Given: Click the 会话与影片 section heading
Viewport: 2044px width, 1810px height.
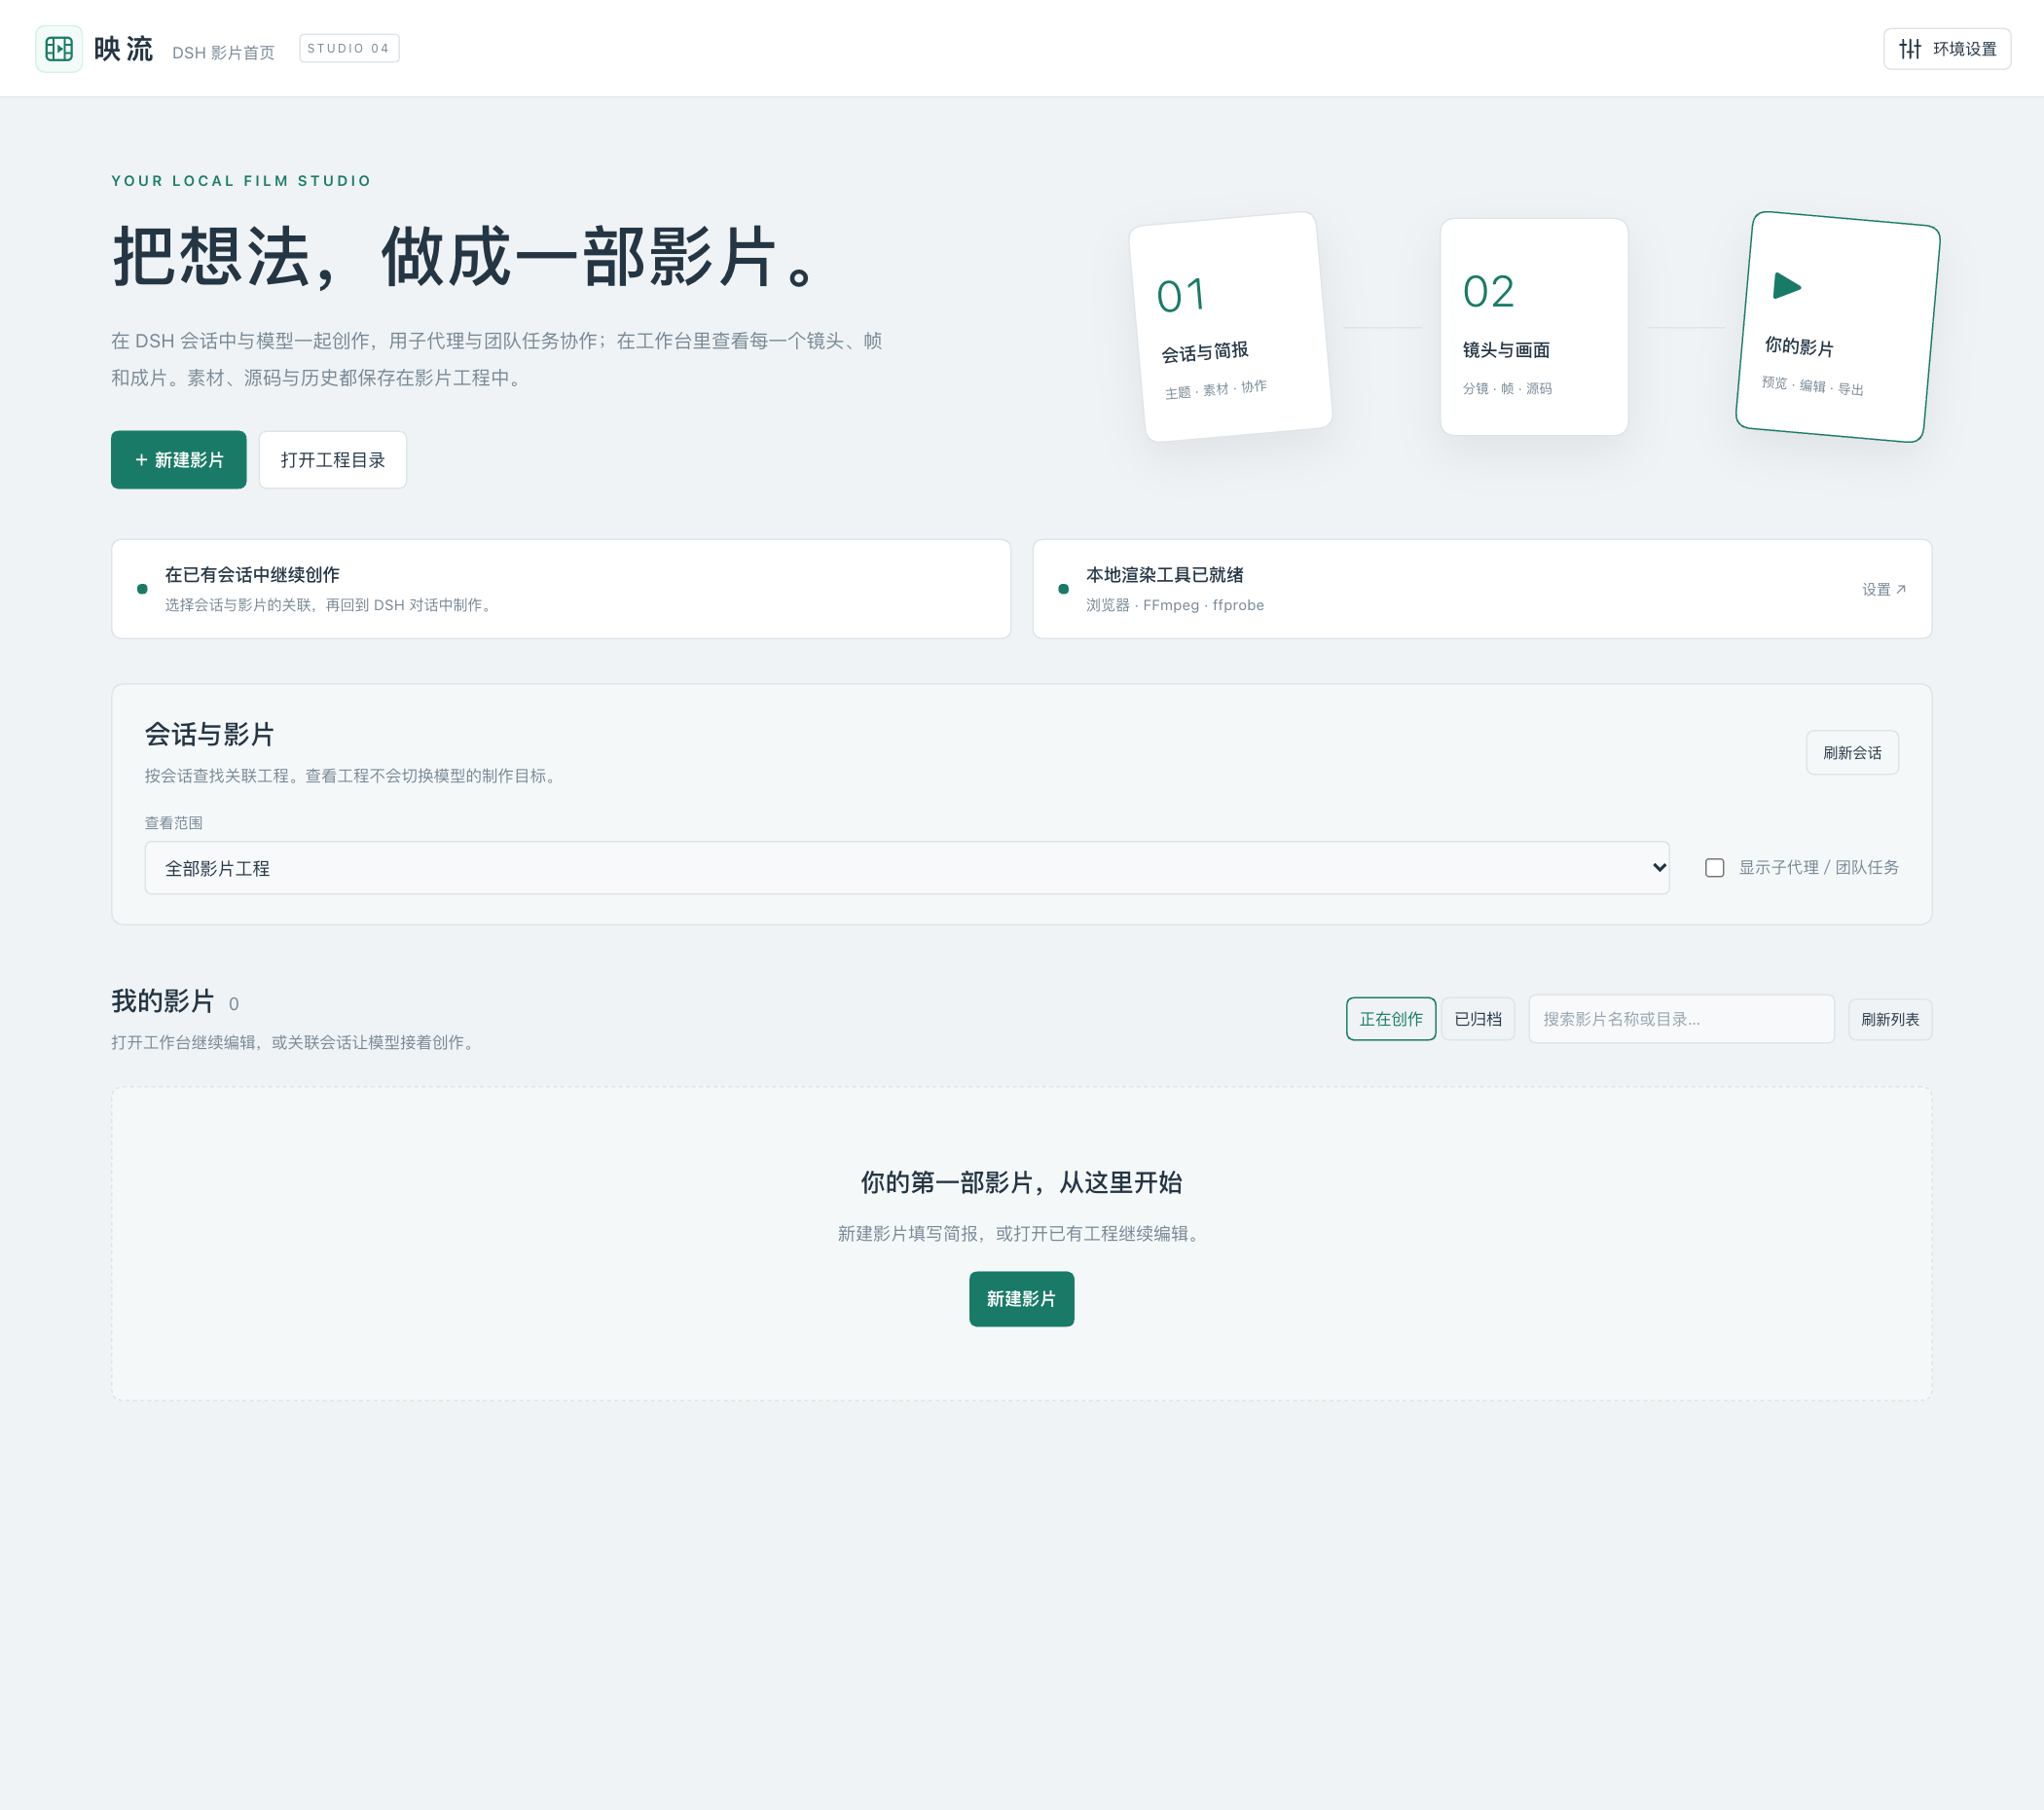Looking at the screenshot, I should point(209,735).
